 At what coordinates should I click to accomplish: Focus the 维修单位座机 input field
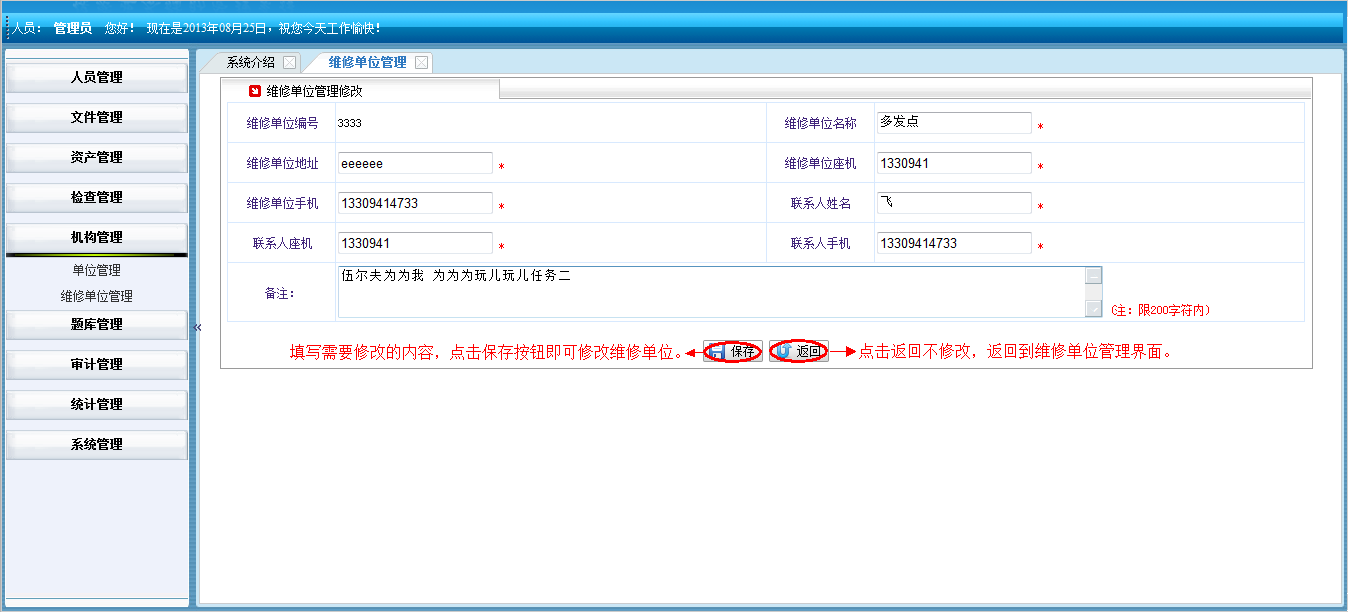coord(954,163)
